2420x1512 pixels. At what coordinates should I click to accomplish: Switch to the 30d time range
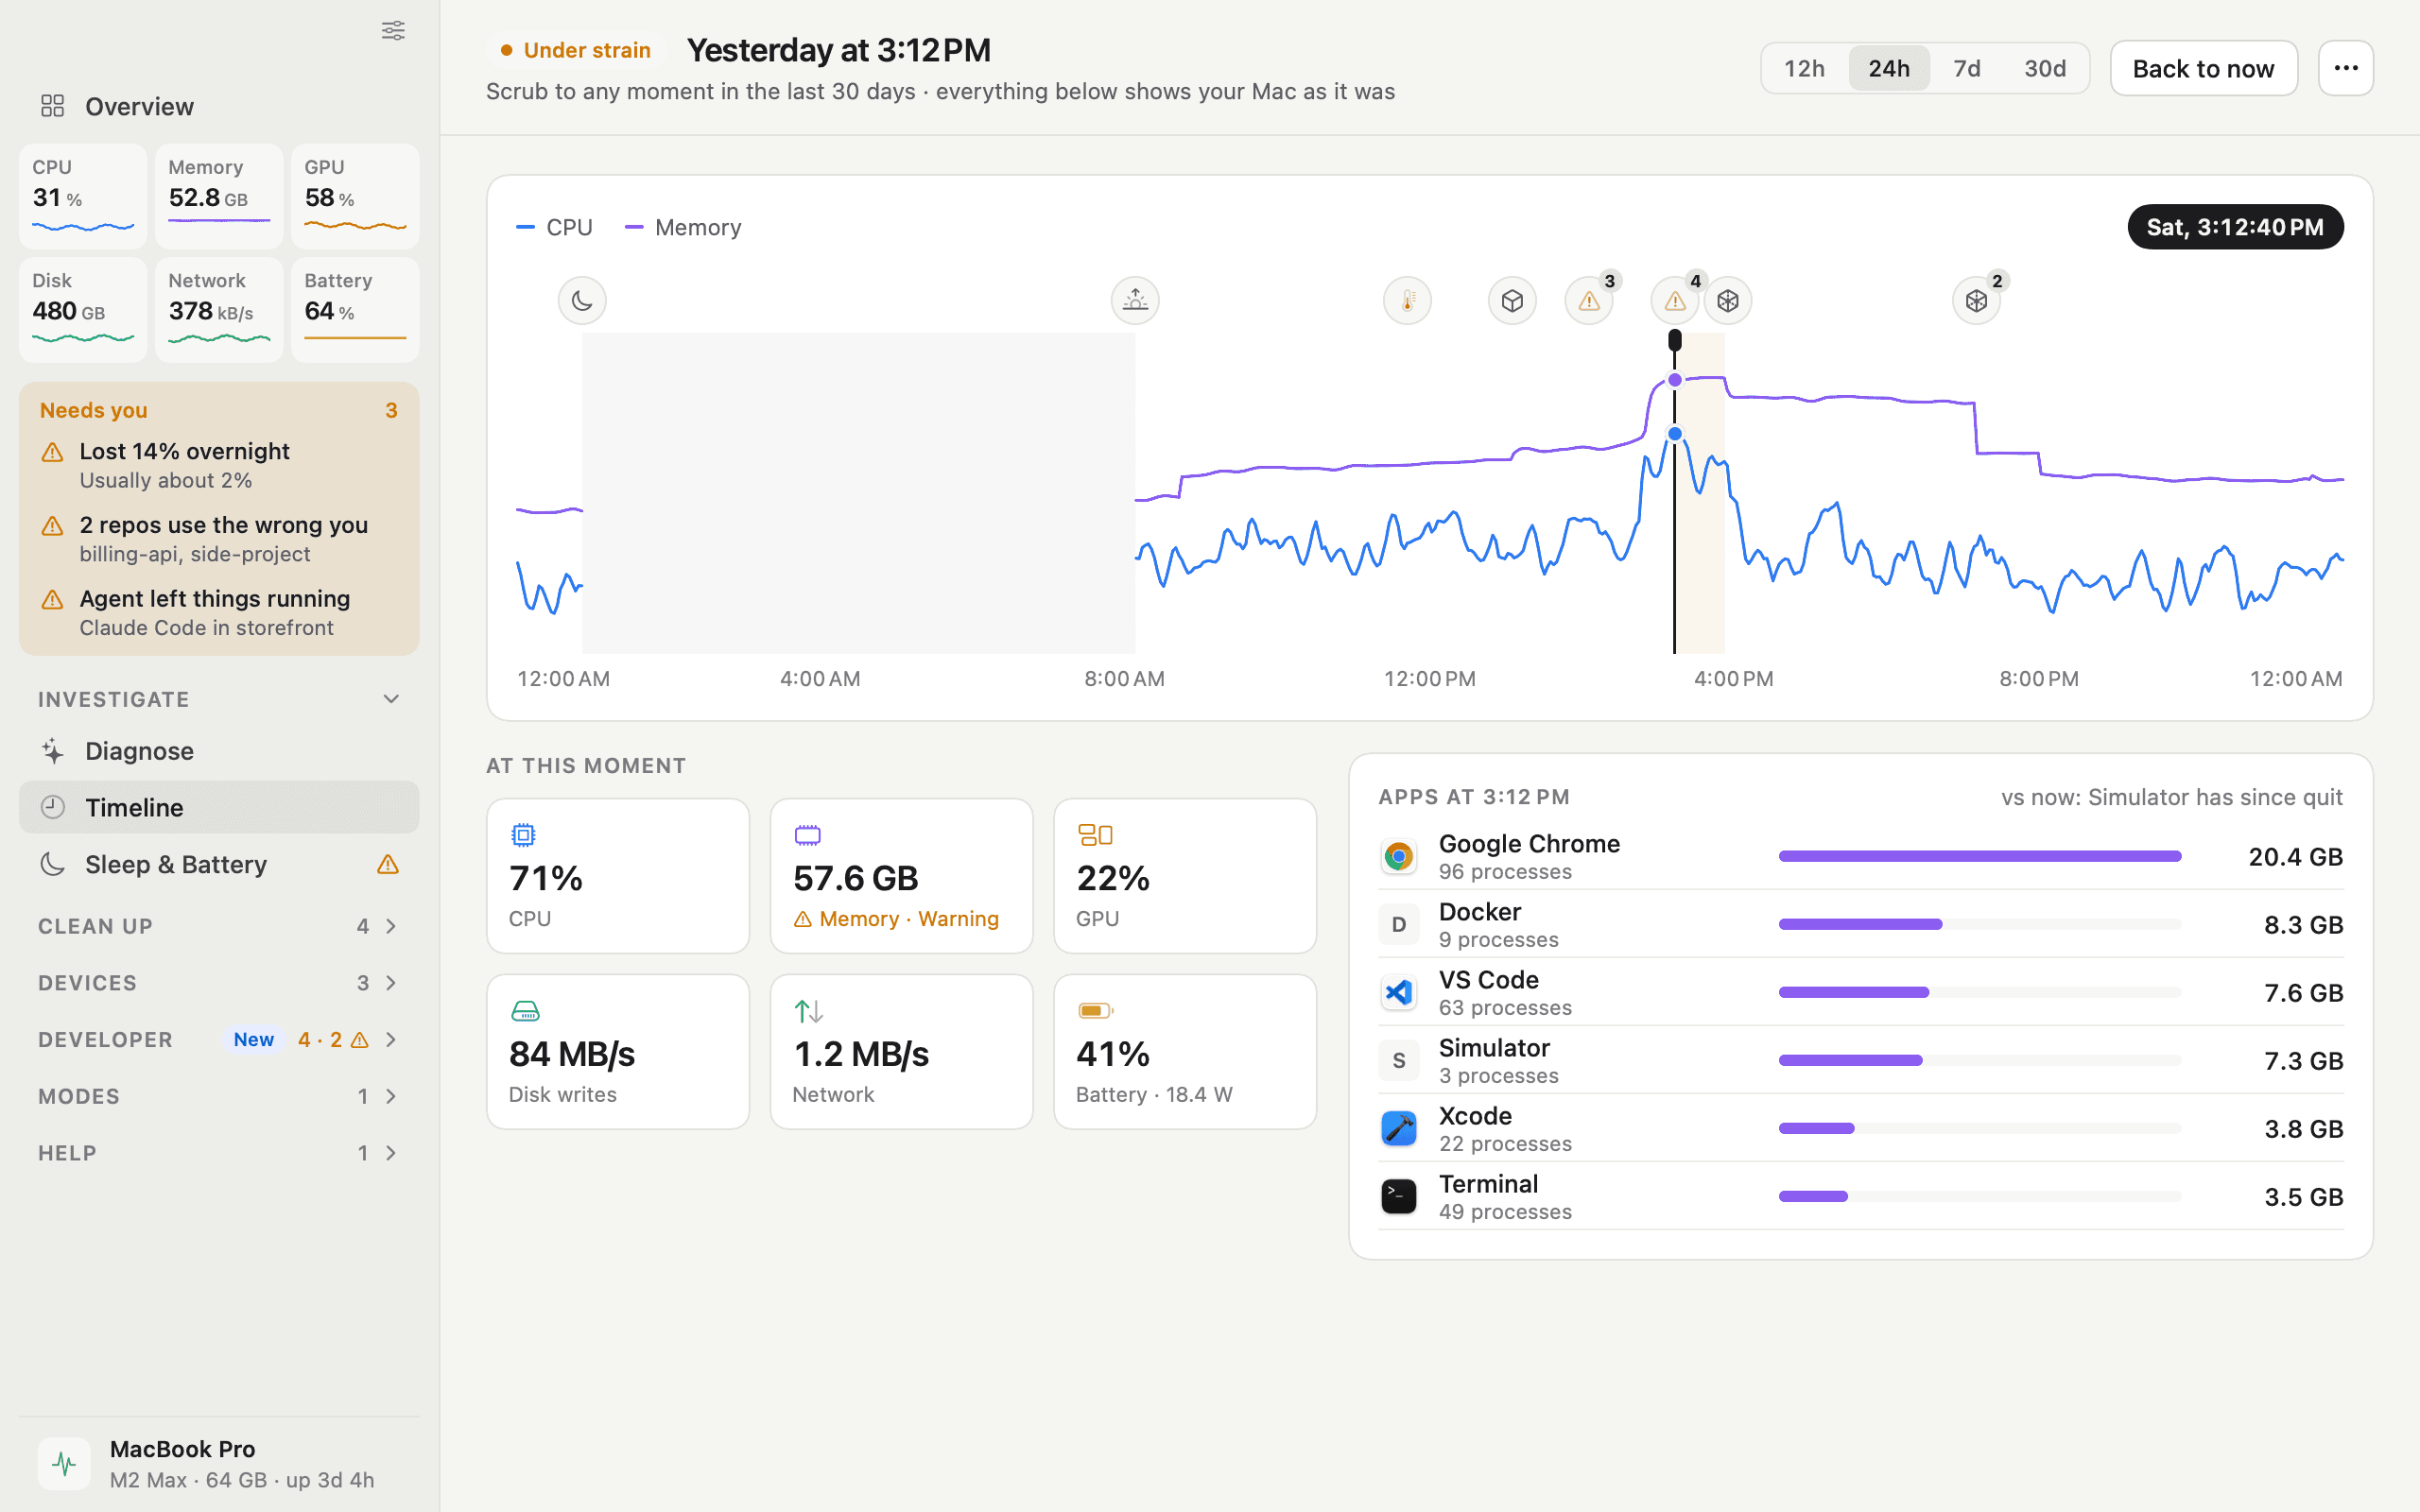click(x=2044, y=68)
